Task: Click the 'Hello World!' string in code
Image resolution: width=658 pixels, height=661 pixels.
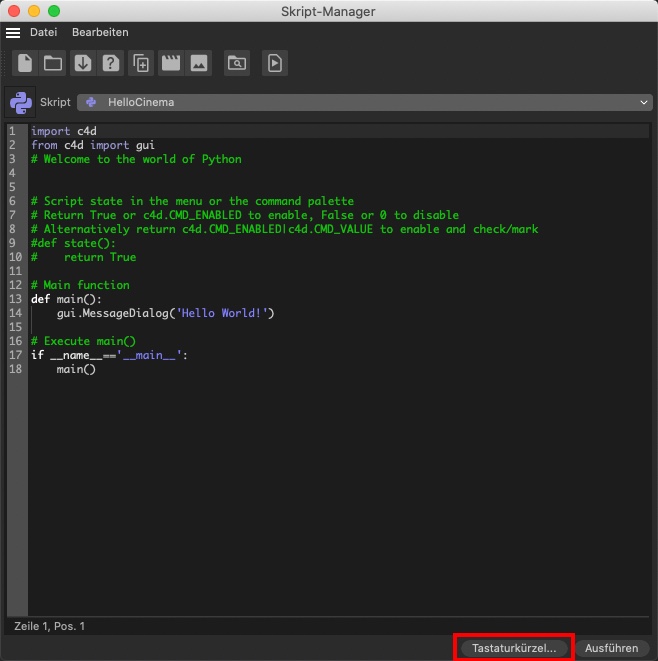Action: (224, 313)
